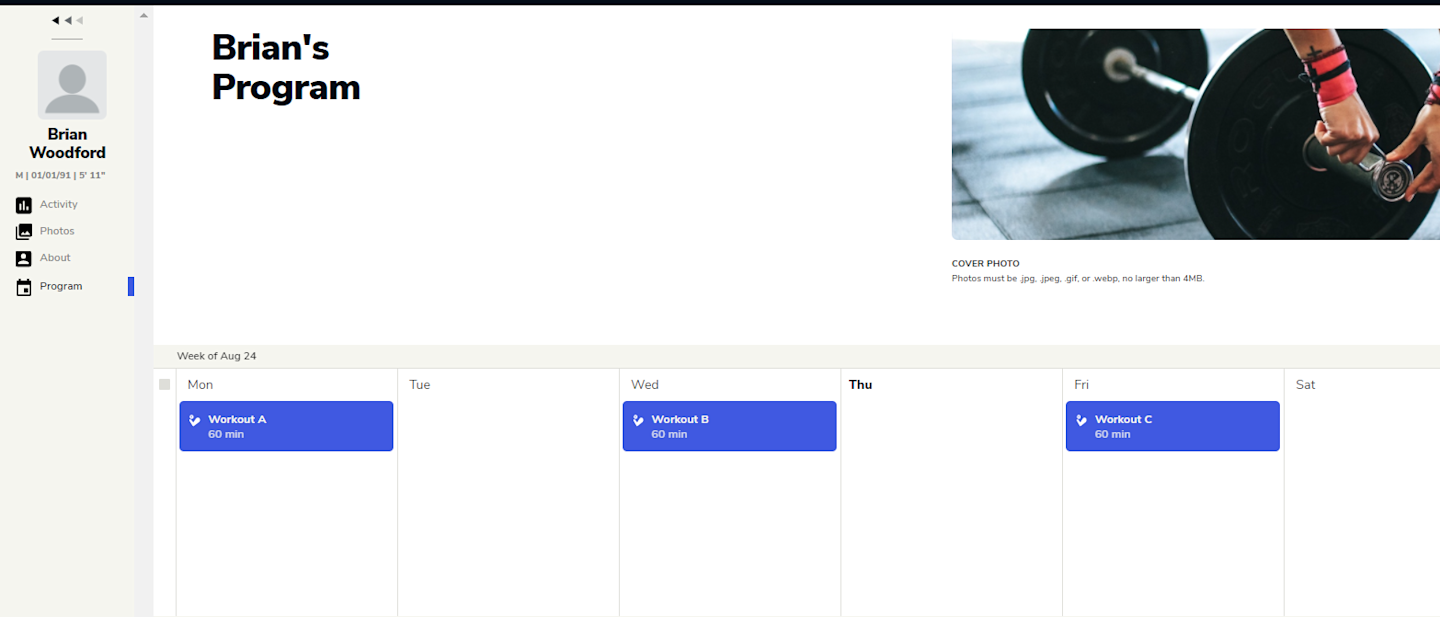Select the About person icon
The height and width of the screenshot is (617, 1440).
tap(24, 258)
